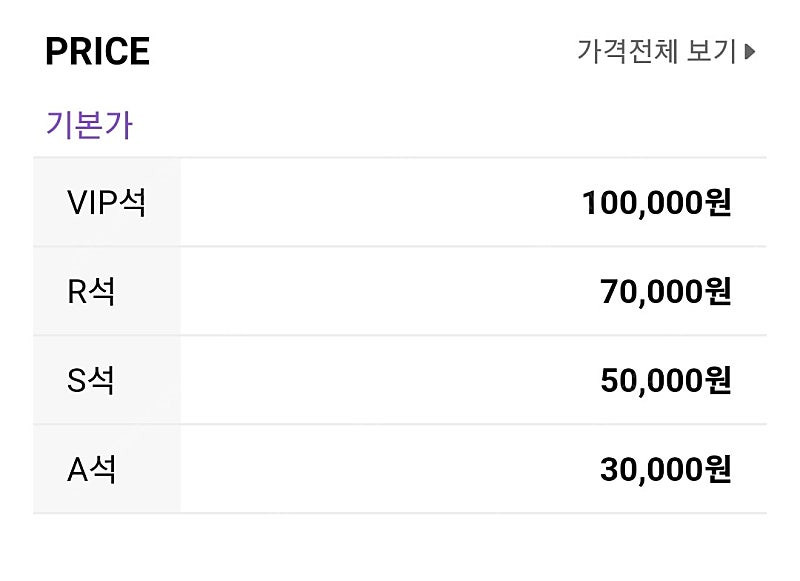
Task: Click the bottommost A석 pricing row
Action: (x=400, y=467)
